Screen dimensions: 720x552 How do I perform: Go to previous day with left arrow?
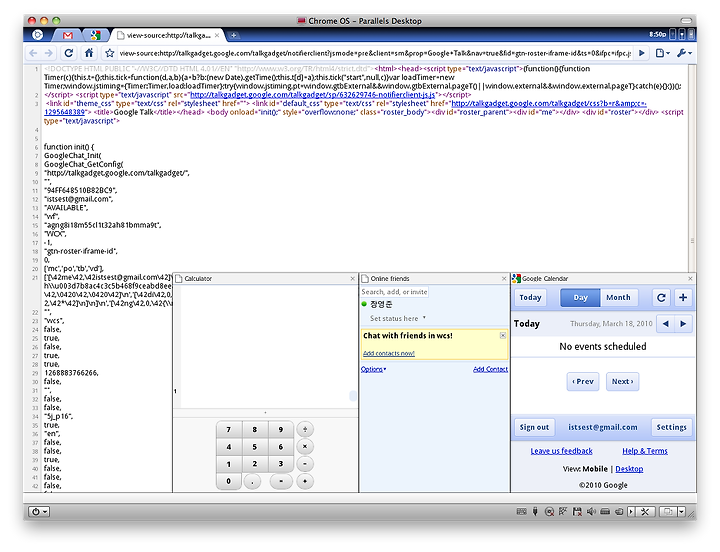(x=665, y=324)
